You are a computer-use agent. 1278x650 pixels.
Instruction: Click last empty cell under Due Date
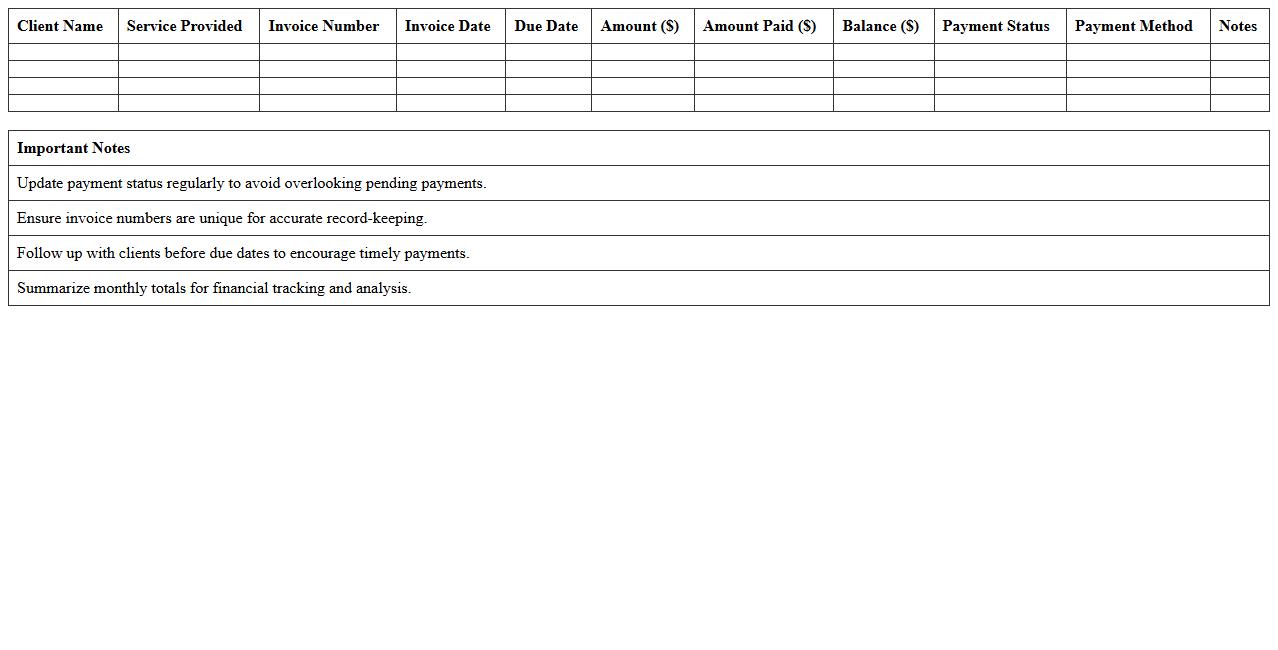coord(548,103)
